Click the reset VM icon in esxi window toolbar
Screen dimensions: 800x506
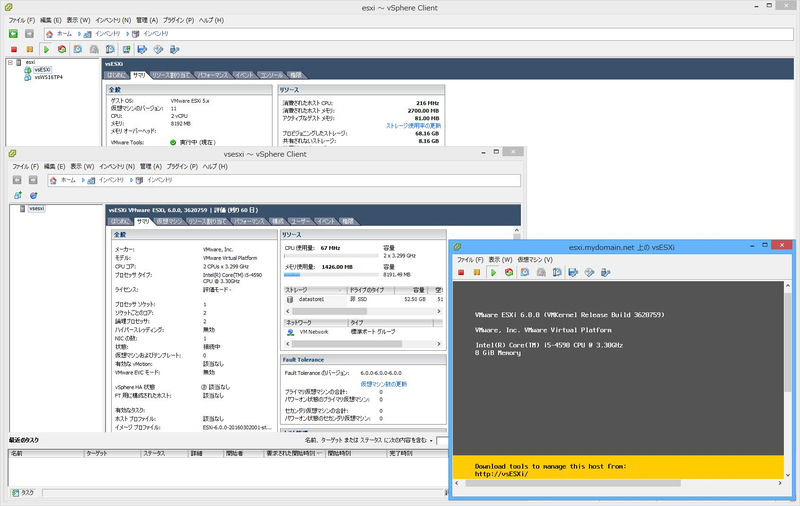[x=62, y=49]
